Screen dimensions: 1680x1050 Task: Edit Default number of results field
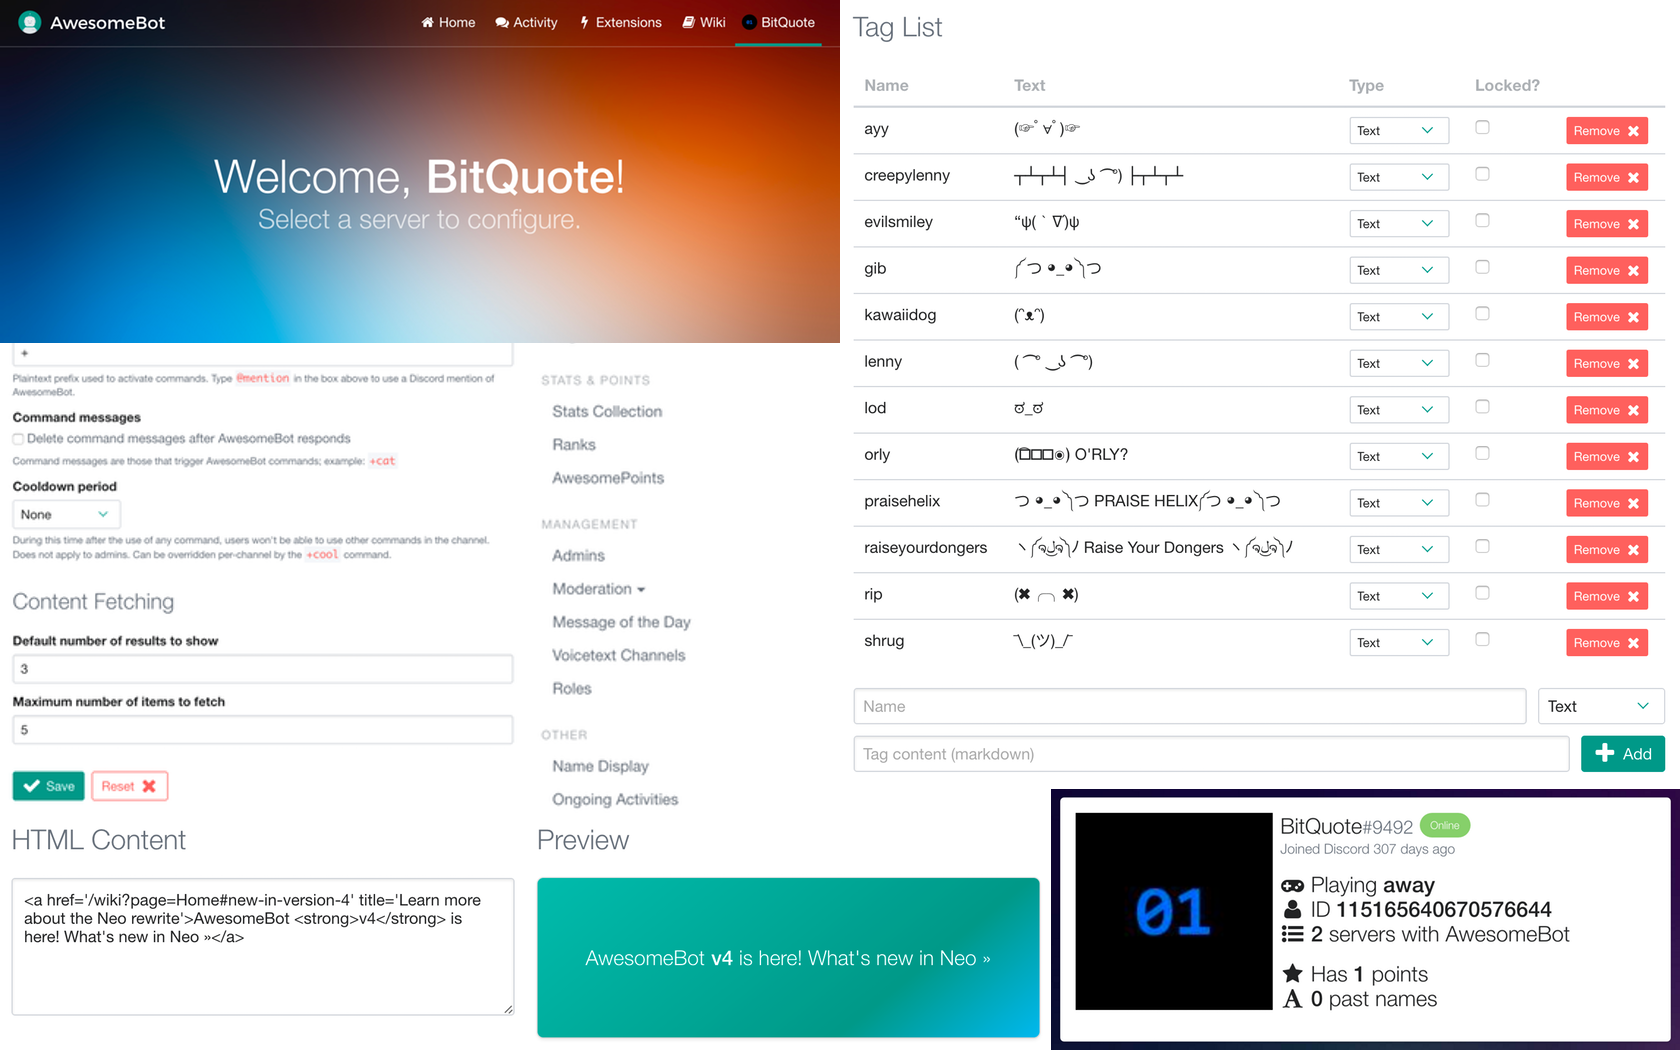pyautogui.click(x=262, y=669)
